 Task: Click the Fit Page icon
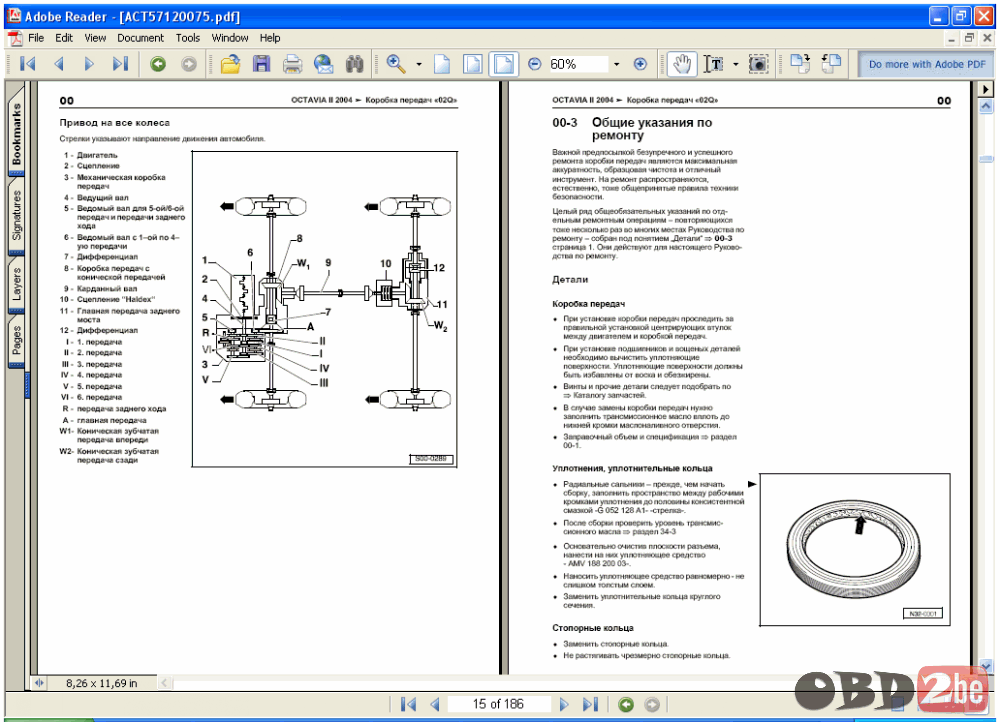pyautogui.click(x=473, y=64)
